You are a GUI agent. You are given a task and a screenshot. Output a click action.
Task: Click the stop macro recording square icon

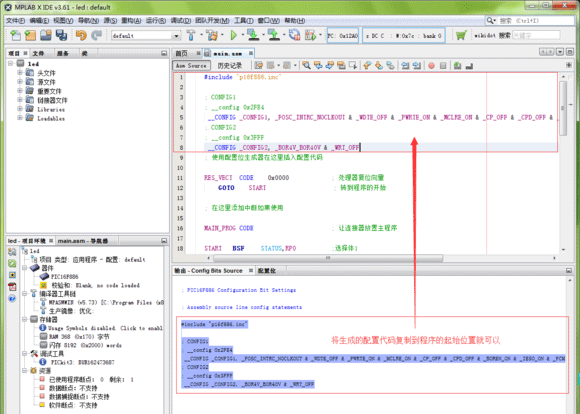443,66
